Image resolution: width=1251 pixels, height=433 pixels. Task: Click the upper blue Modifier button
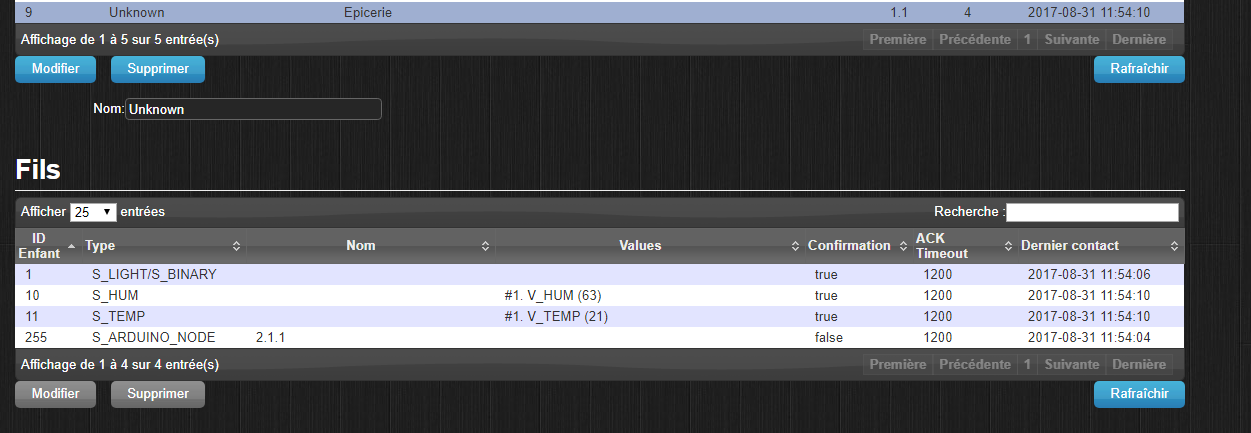[x=55, y=70]
